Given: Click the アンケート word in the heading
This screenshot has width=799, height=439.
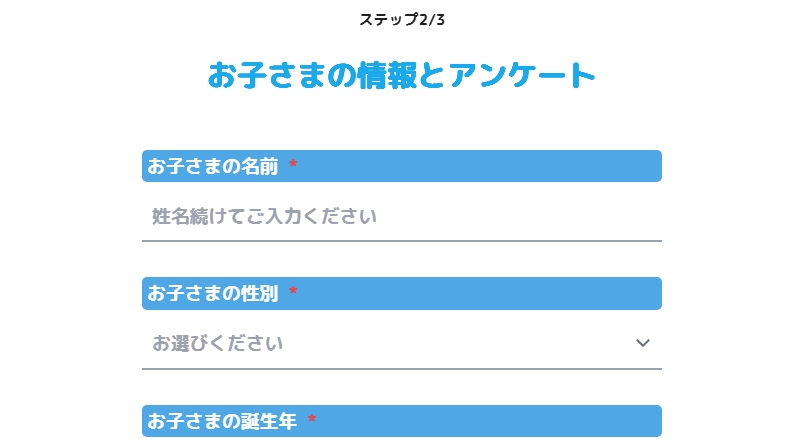Looking at the screenshot, I should pos(522,75).
